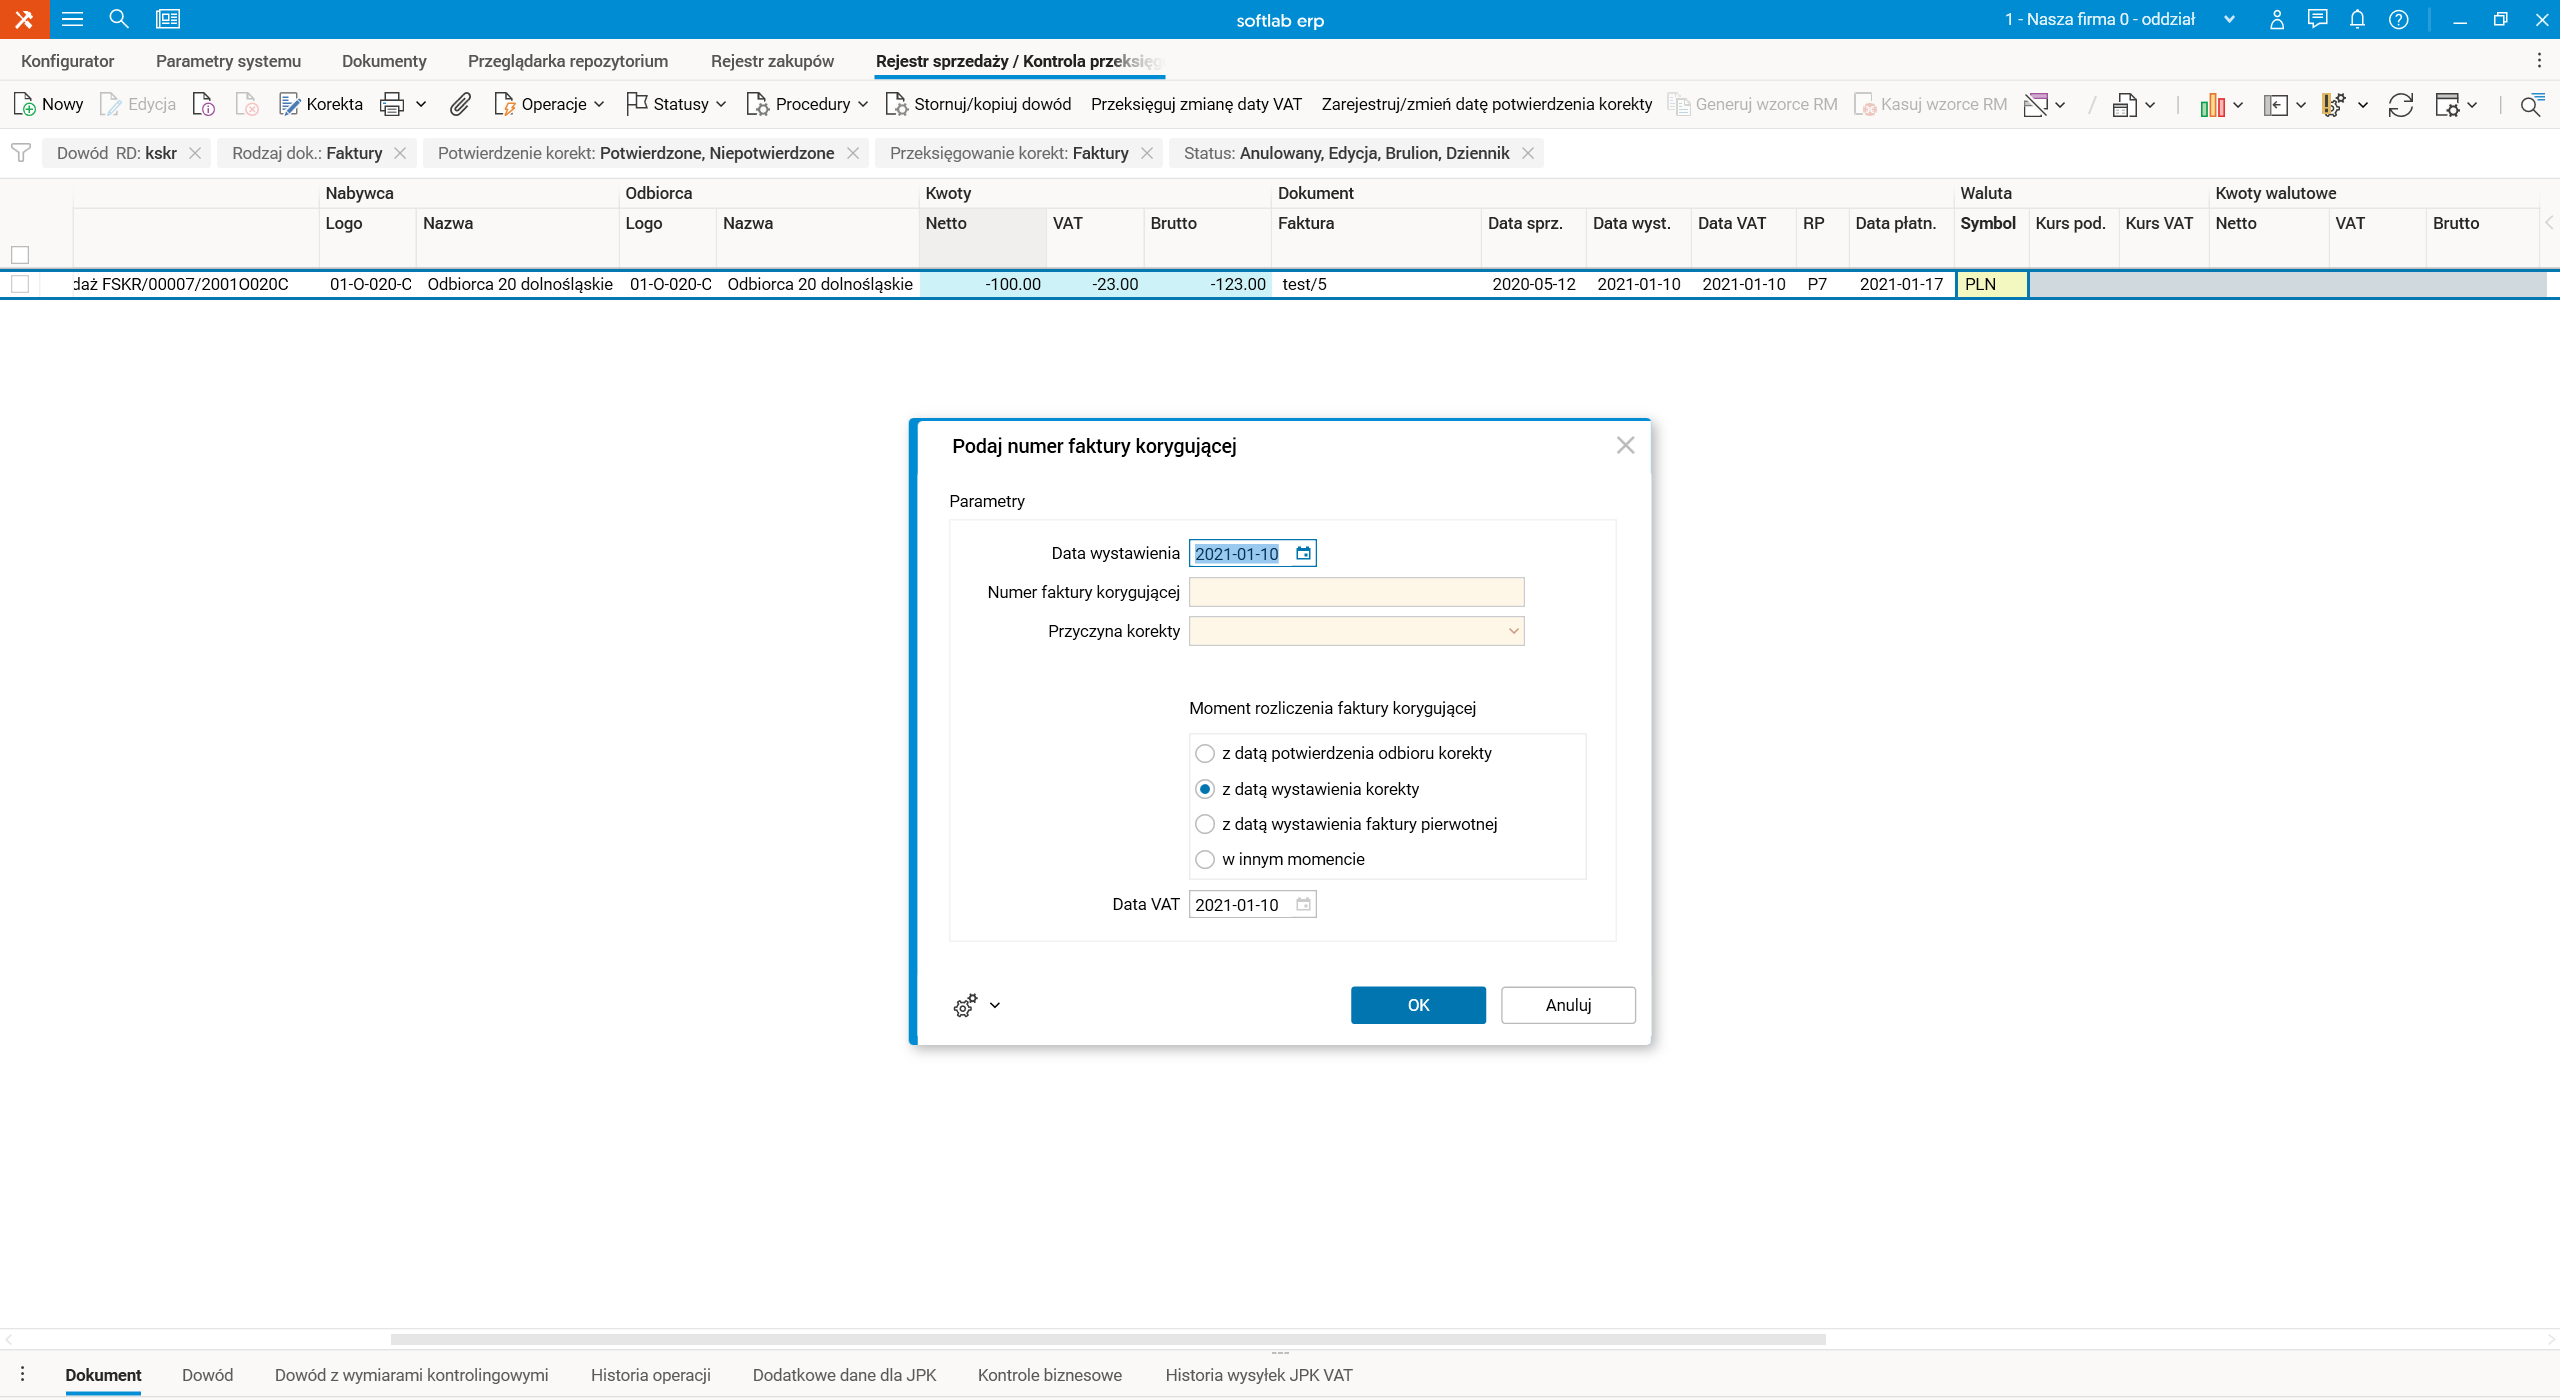Click the Numer faktury korygującej input field
Viewport: 2560px width, 1400px height.
click(x=1355, y=592)
